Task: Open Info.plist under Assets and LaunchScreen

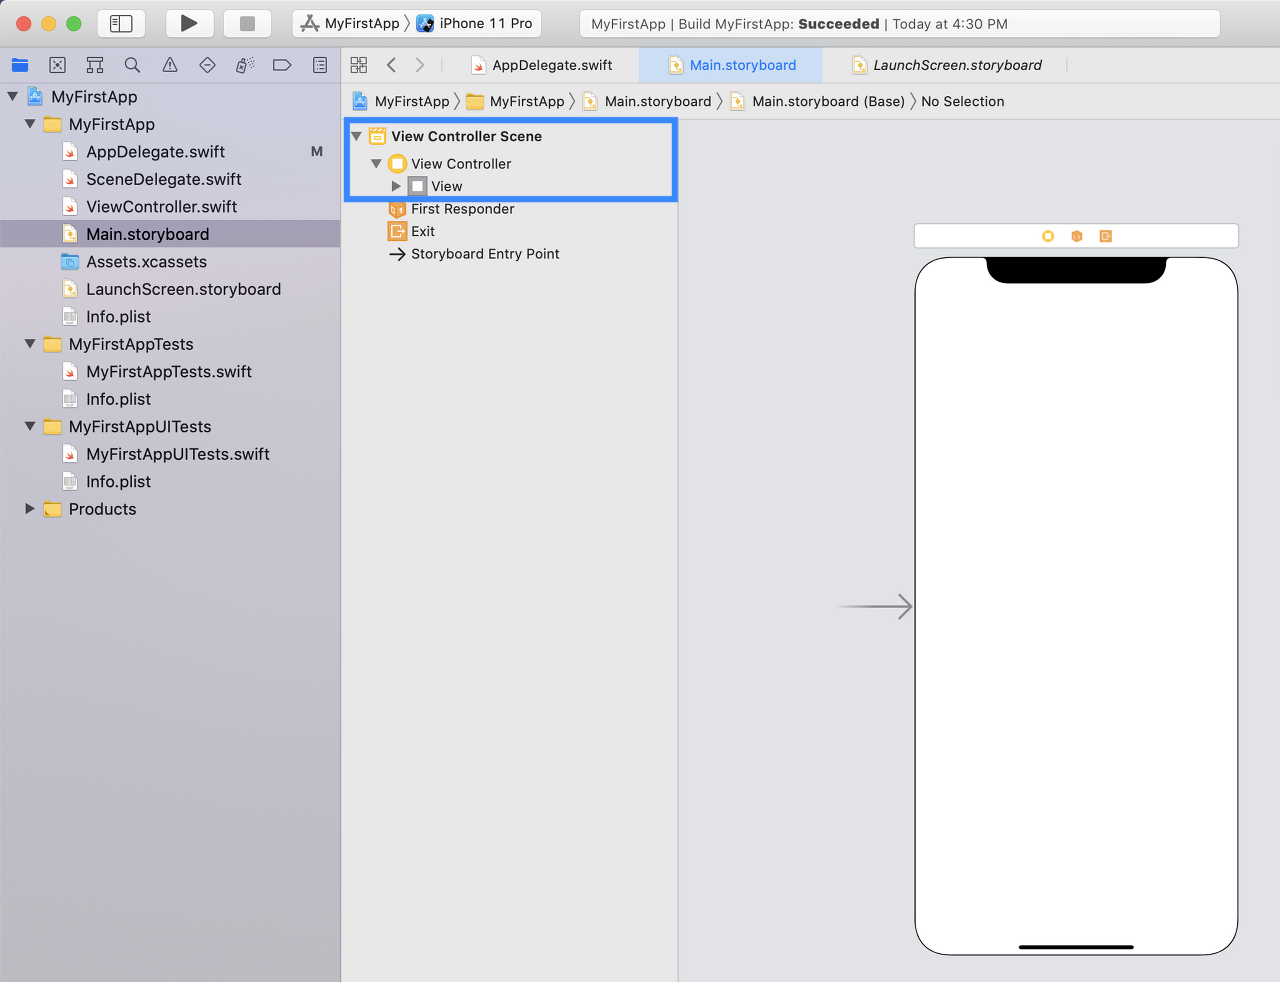Action: 170,317
